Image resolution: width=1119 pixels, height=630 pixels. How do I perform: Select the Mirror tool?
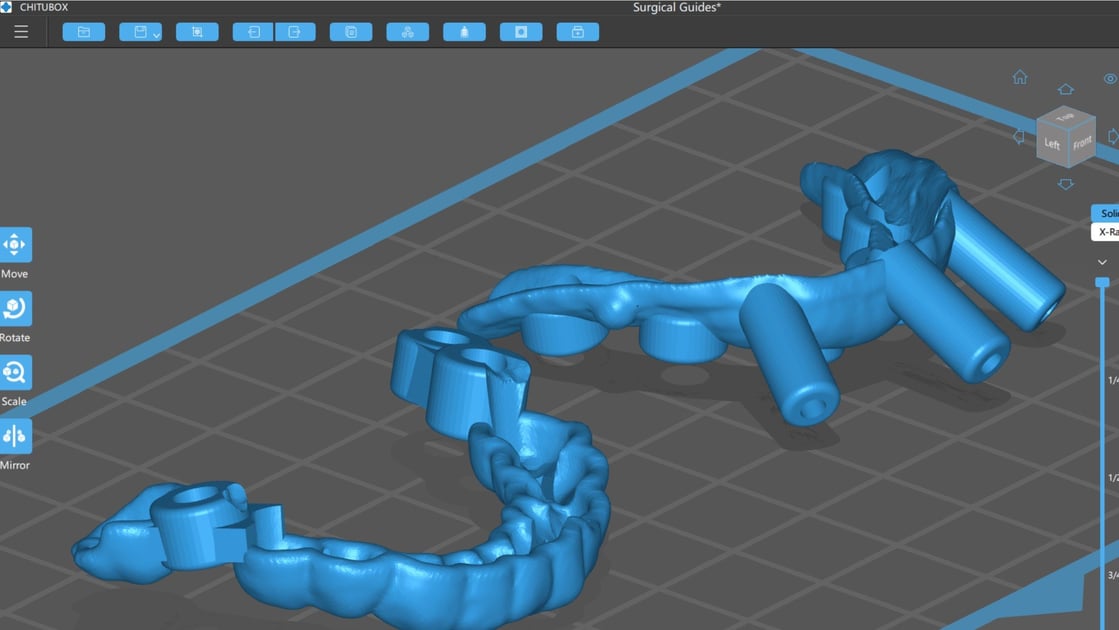click(x=15, y=436)
